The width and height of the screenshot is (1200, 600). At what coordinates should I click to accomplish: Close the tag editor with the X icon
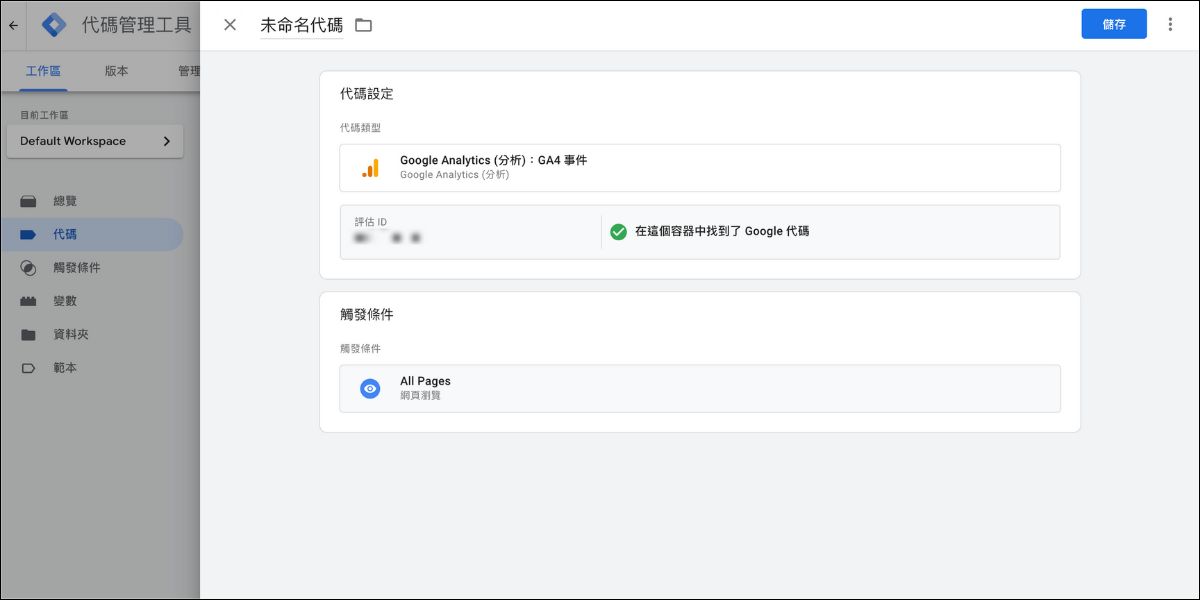point(230,25)
